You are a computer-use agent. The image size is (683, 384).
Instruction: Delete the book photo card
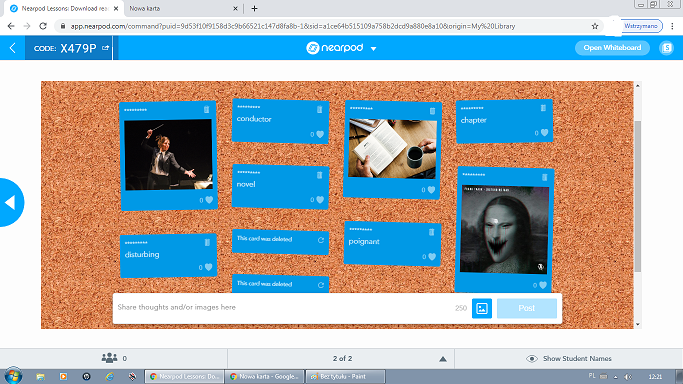pyautogui.click(x=432, y=111)
